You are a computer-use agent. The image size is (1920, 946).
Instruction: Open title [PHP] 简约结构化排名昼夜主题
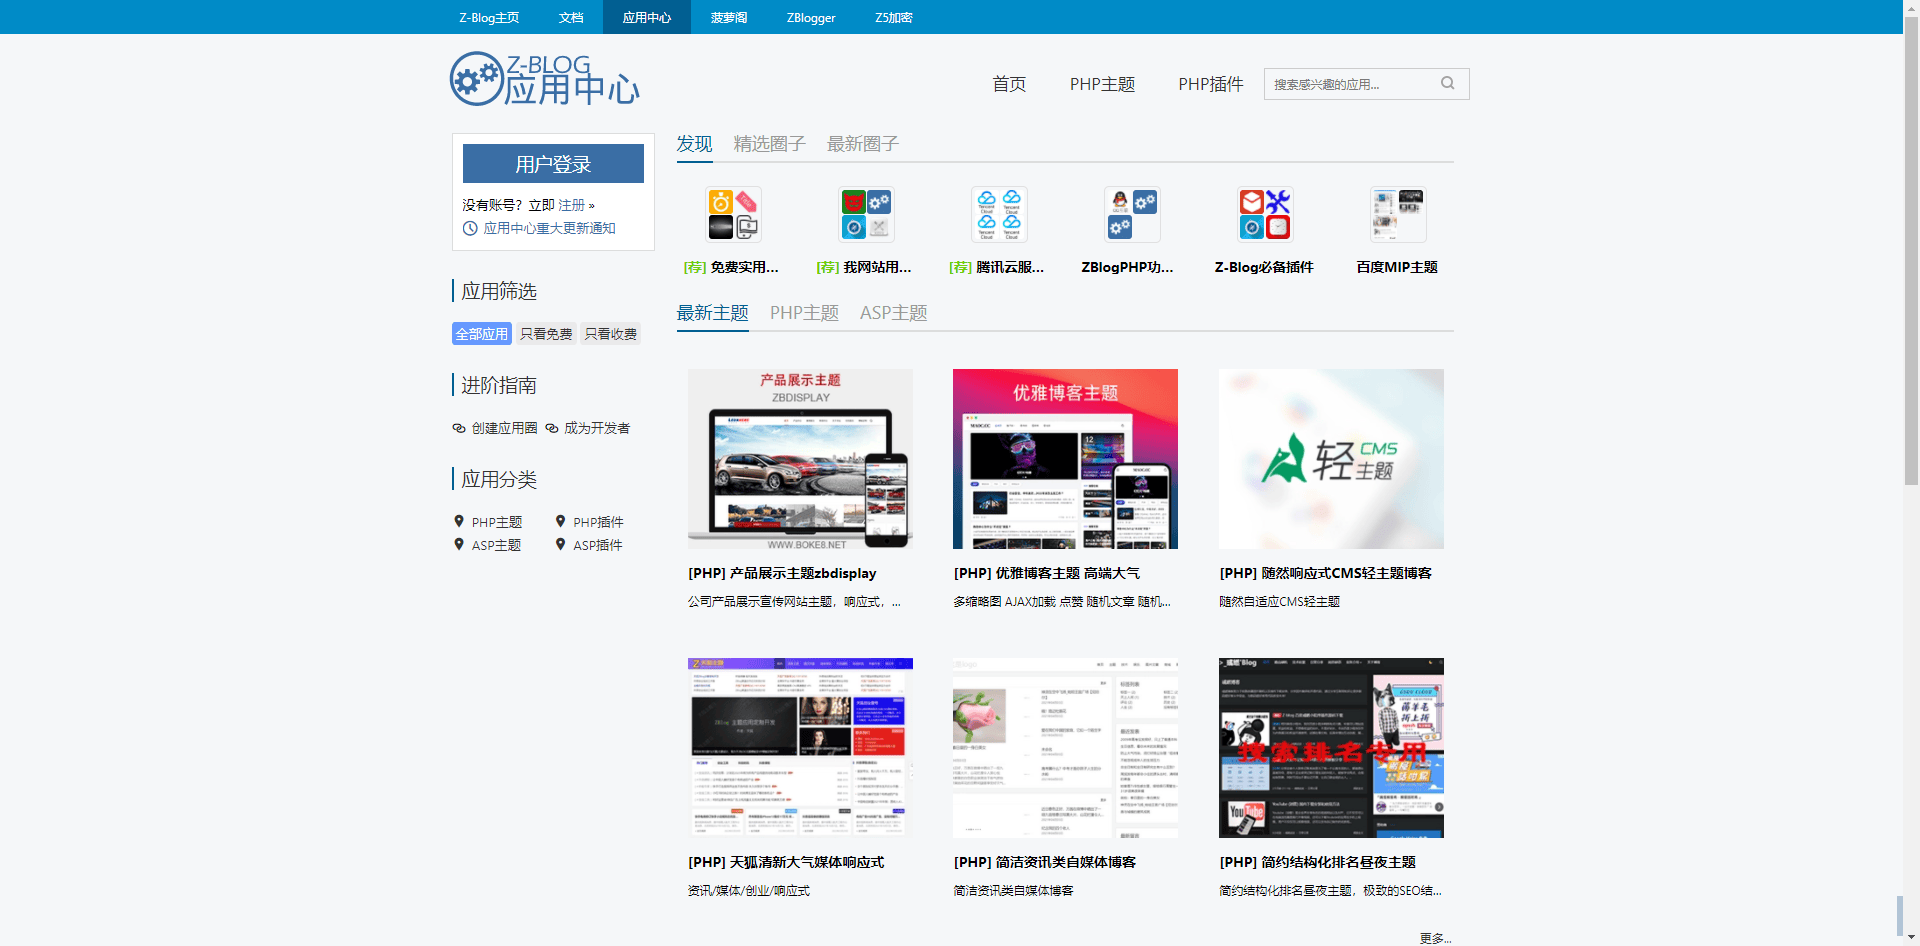pos(1318,862)
